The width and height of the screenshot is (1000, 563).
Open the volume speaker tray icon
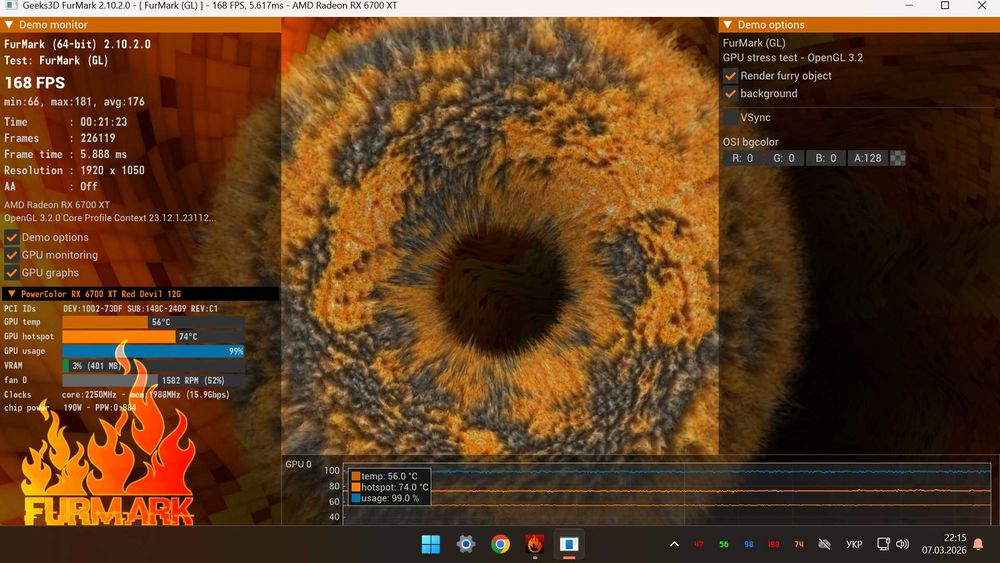pyautogui.click(x=902, y=544)
